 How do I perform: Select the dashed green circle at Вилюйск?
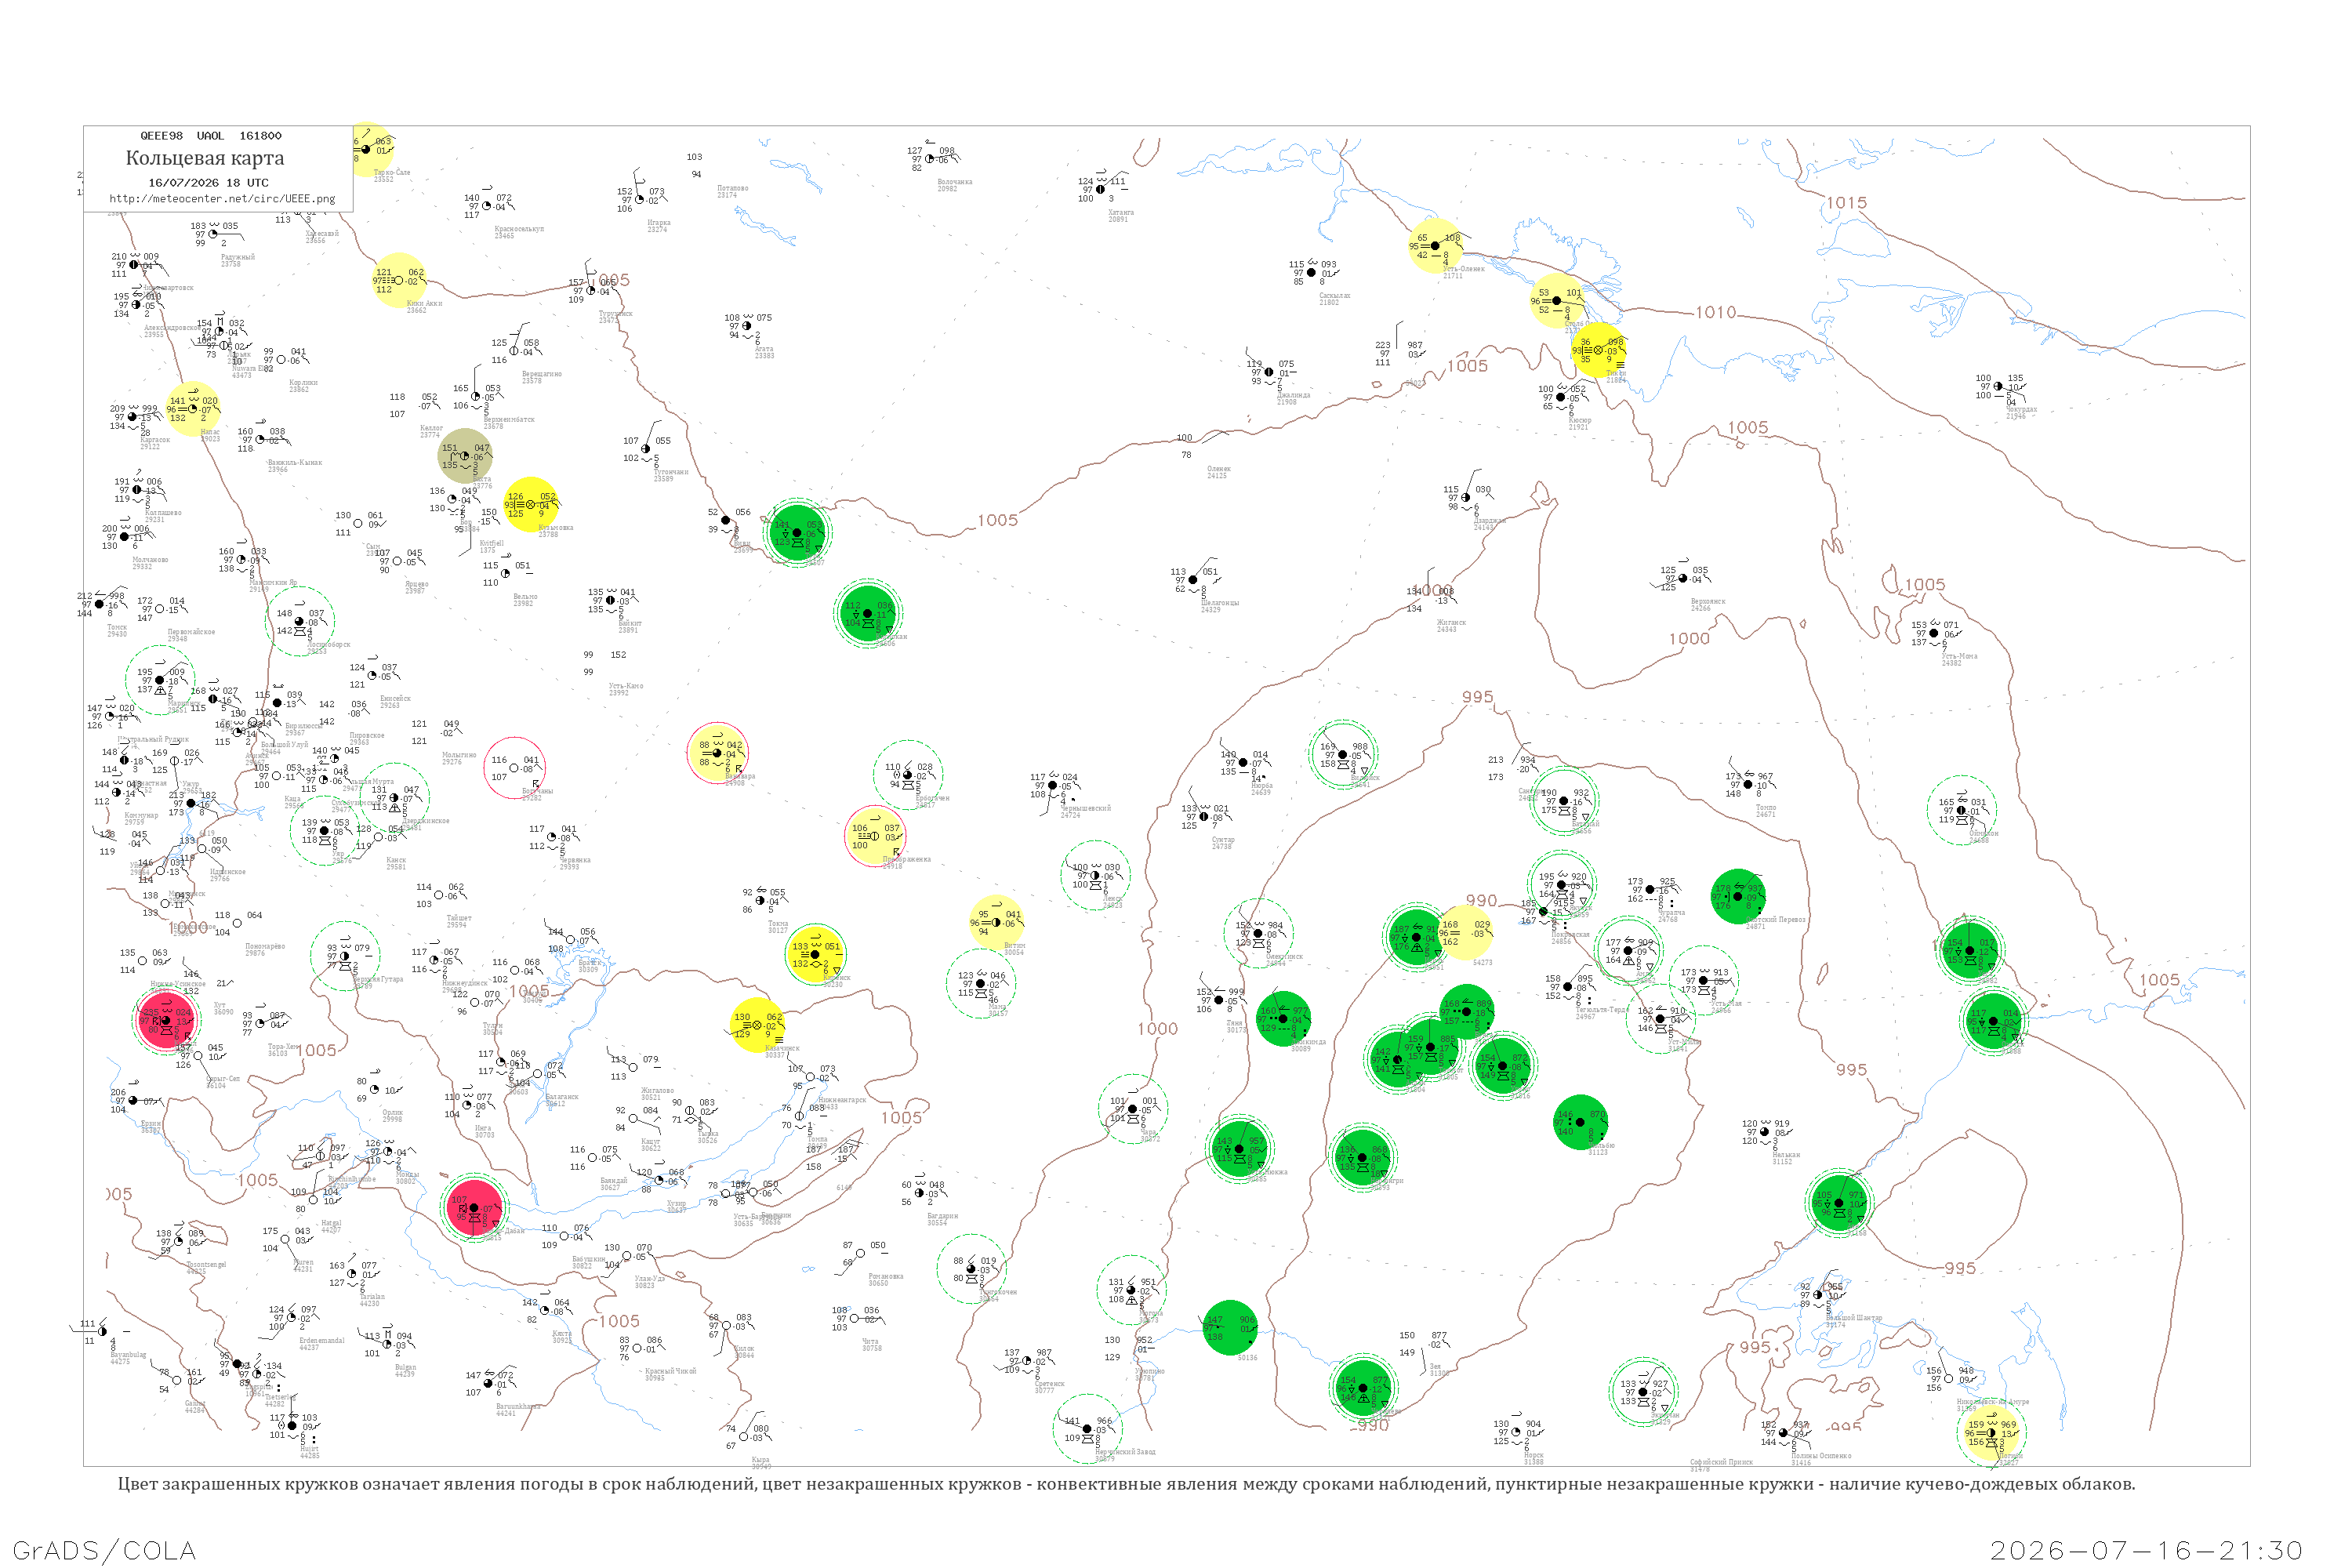click(x=1343, y=755)
